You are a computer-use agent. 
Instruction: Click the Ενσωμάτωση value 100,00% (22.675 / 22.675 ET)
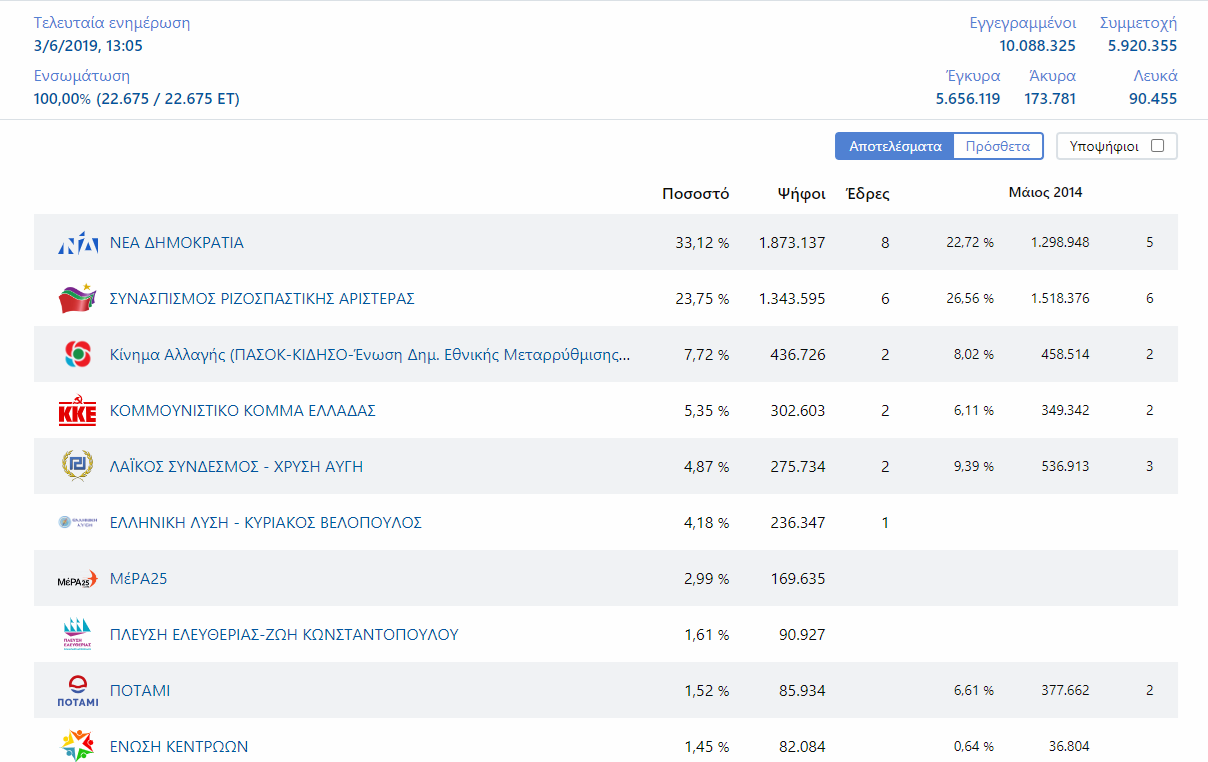click(137, 99)
